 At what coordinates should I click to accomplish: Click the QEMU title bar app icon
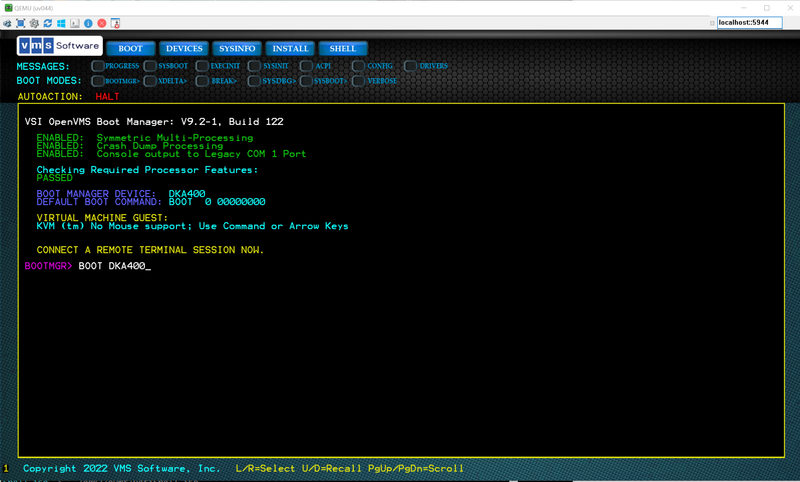coord(8,8)
